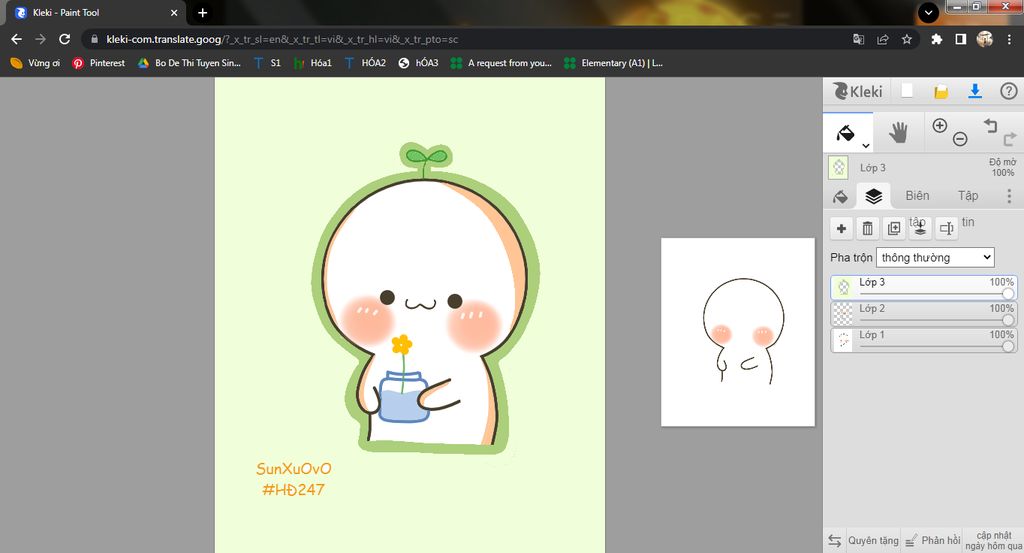Download the image with blue arrow icon
Viewport: 1024px width, 553px height.
pos(975,91)
